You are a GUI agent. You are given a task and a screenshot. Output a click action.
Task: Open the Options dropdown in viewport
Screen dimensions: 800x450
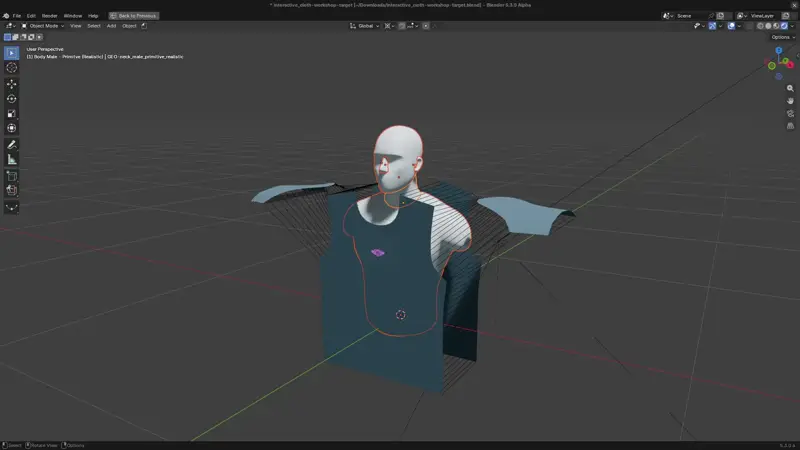point(783,37)
